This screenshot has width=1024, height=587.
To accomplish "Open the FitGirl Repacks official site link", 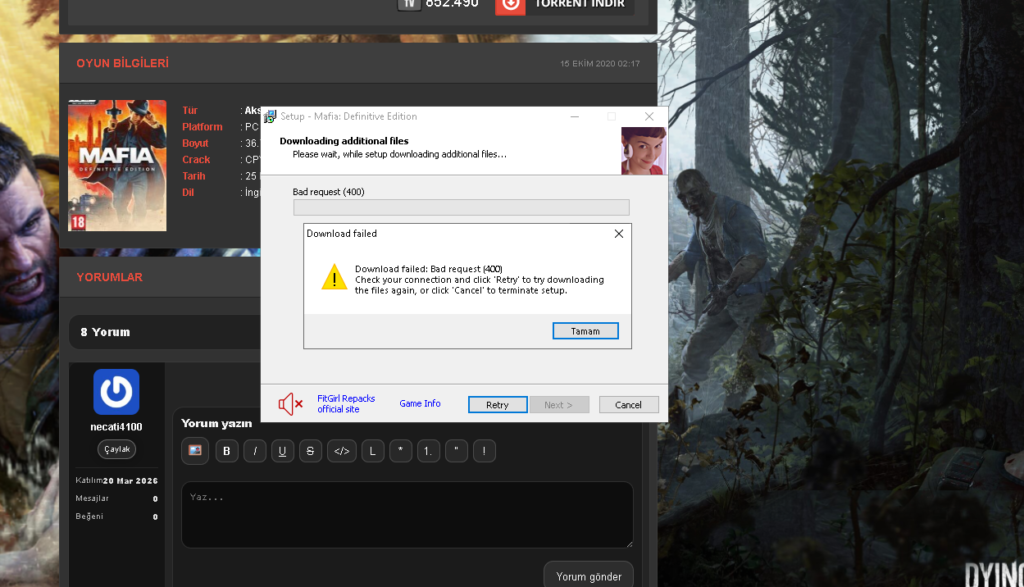I will pyautogui.click(x=345, y=404).
